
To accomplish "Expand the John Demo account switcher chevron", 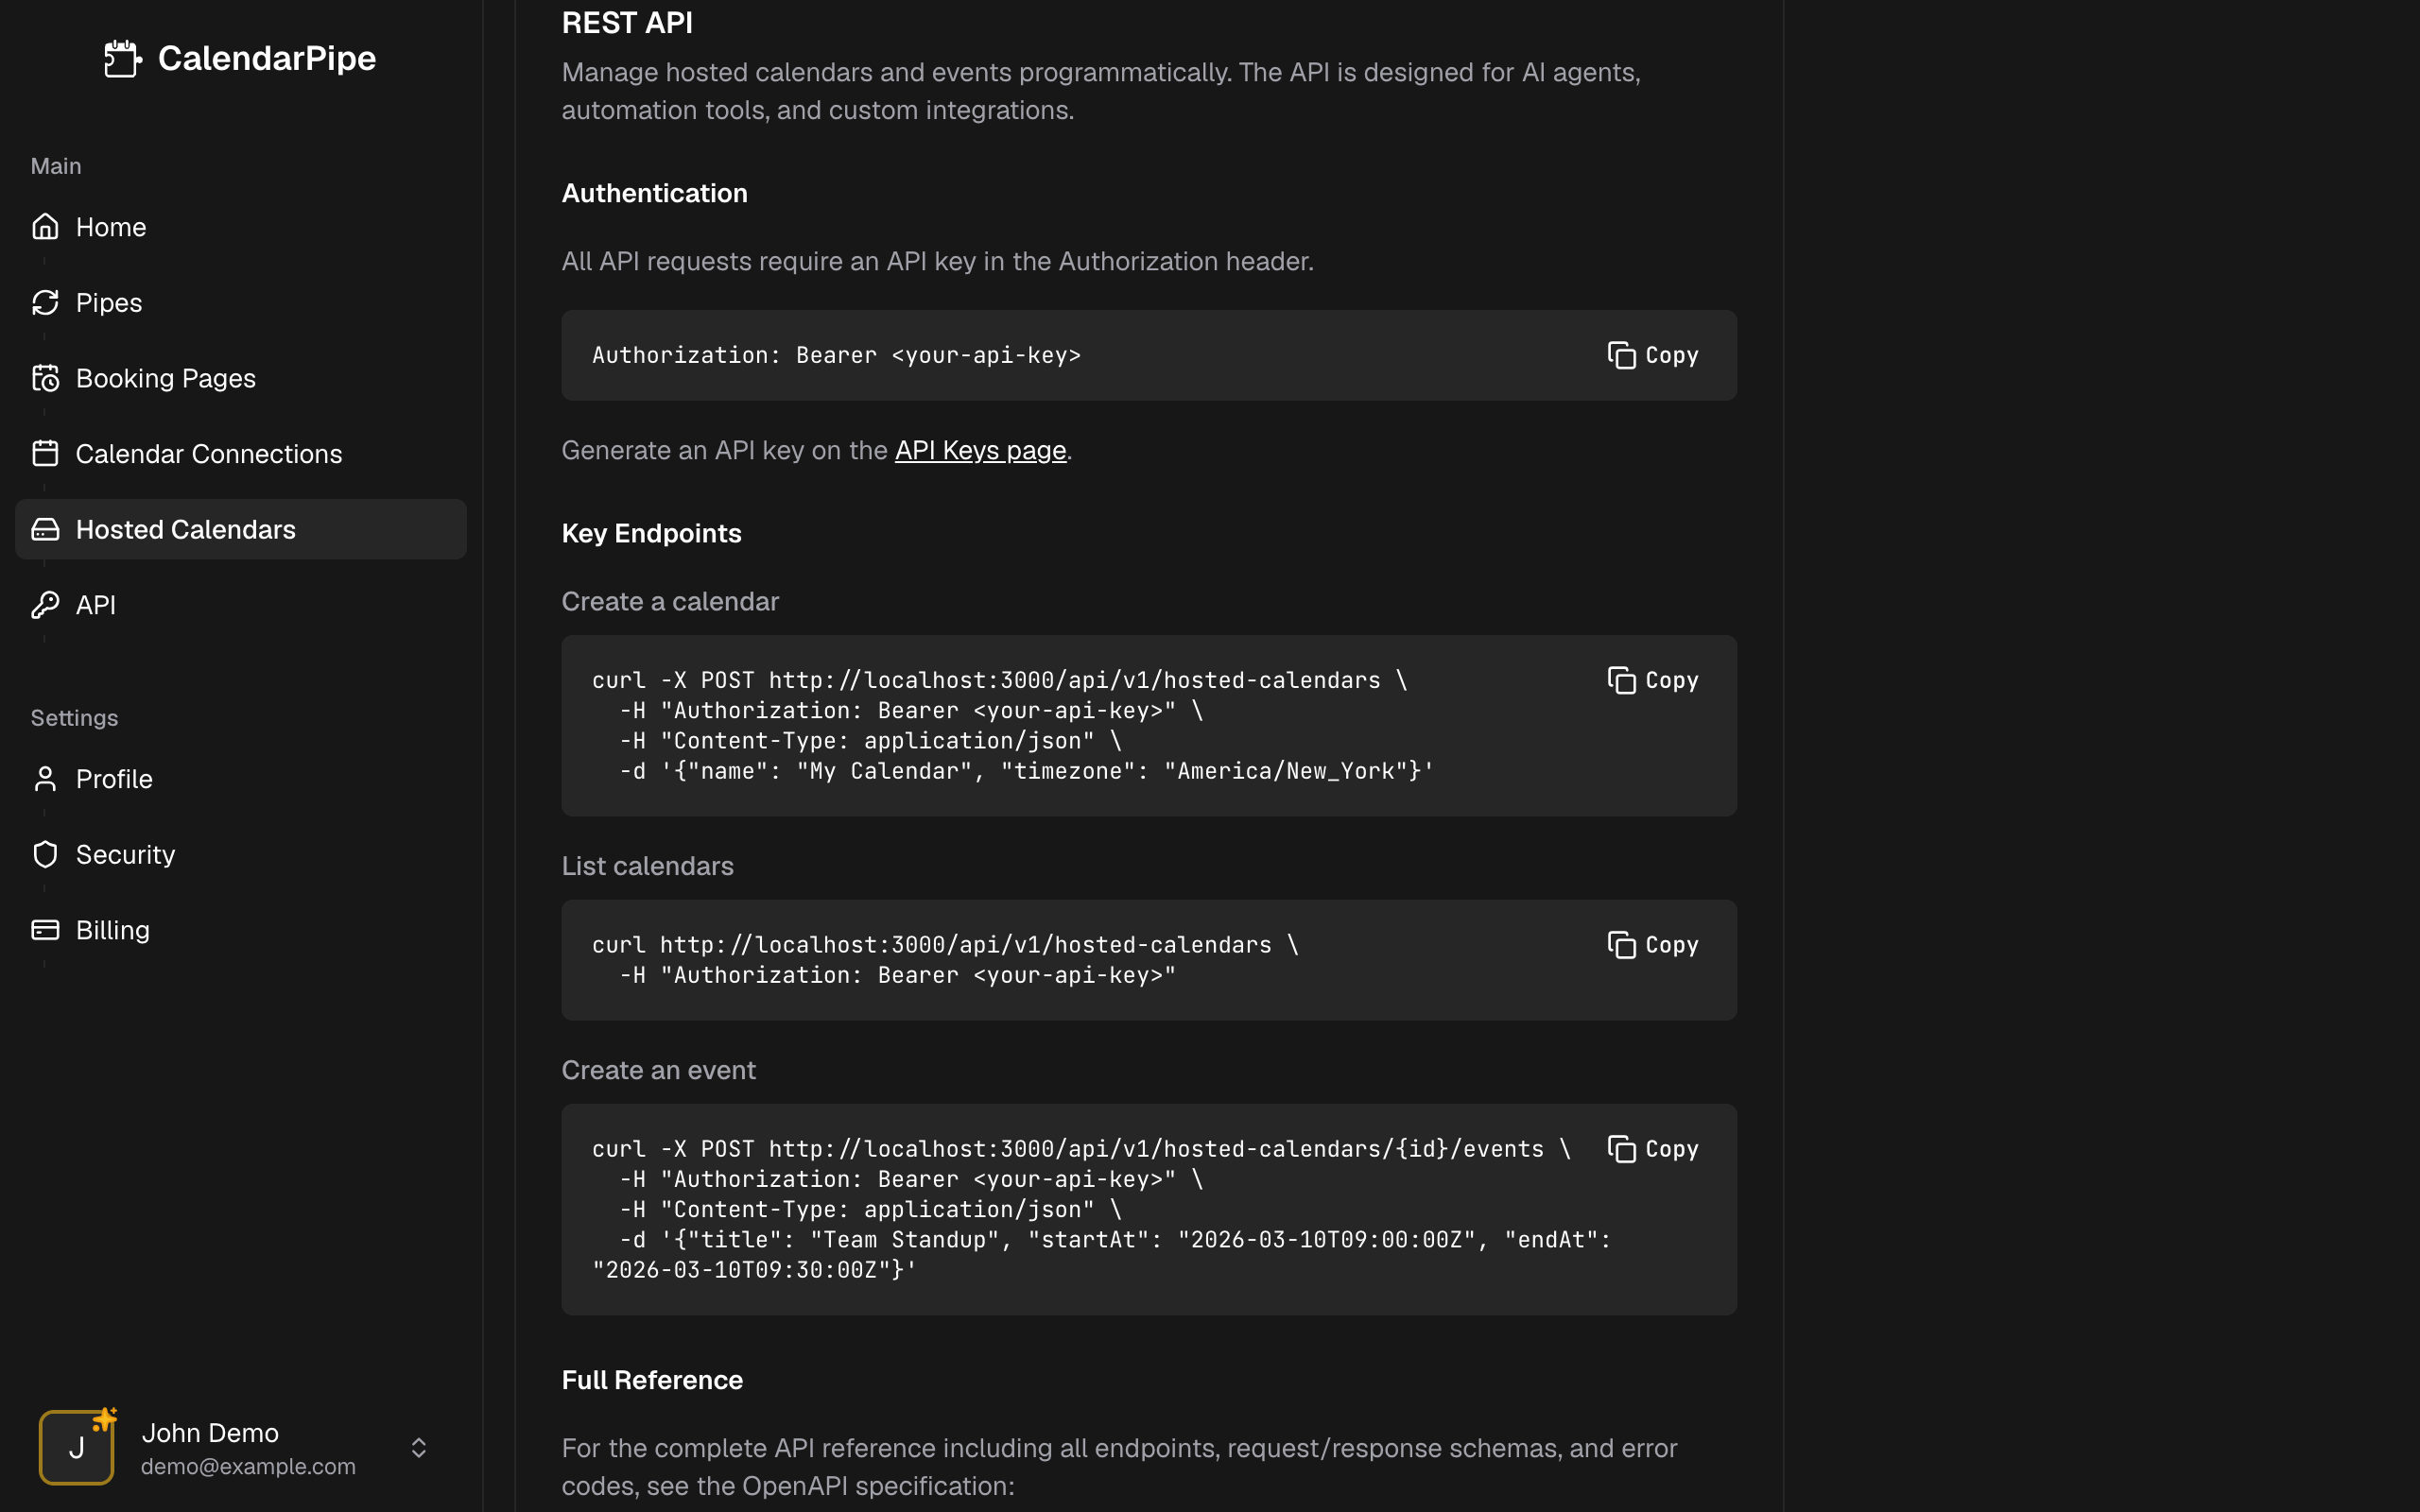I will point(419,1447).
